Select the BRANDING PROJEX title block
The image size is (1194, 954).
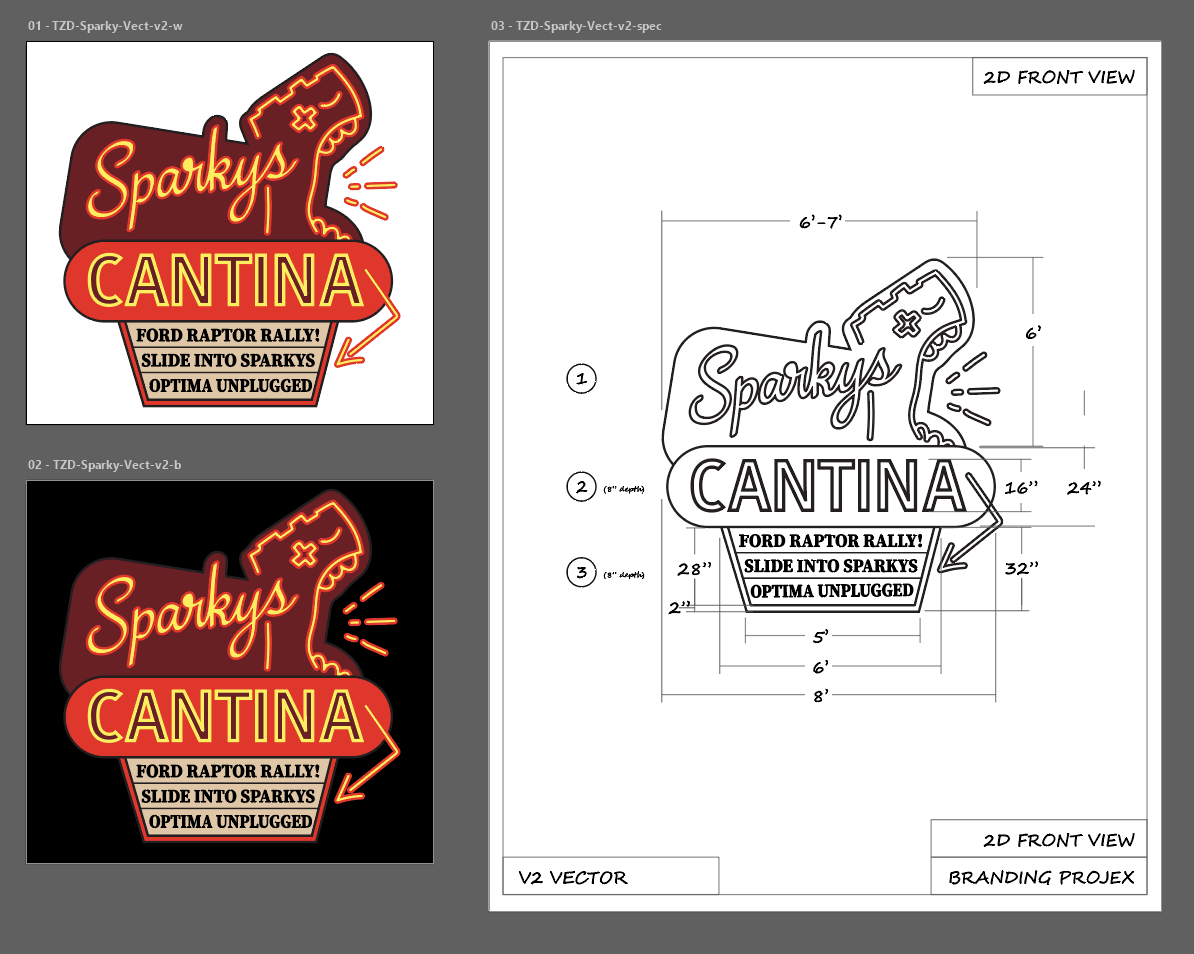point(1039,876)
